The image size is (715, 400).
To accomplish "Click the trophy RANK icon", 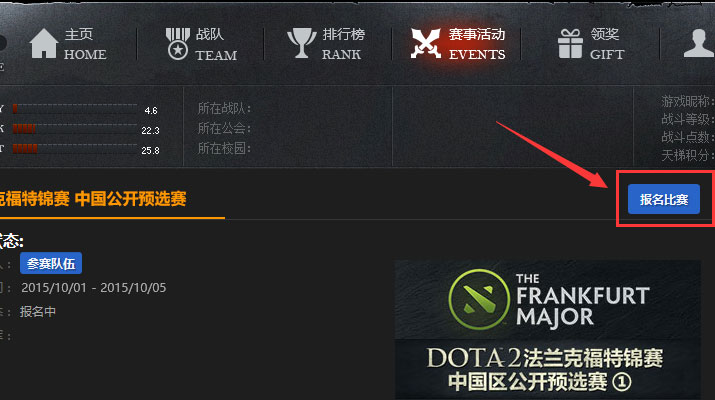I will [301, 43].
